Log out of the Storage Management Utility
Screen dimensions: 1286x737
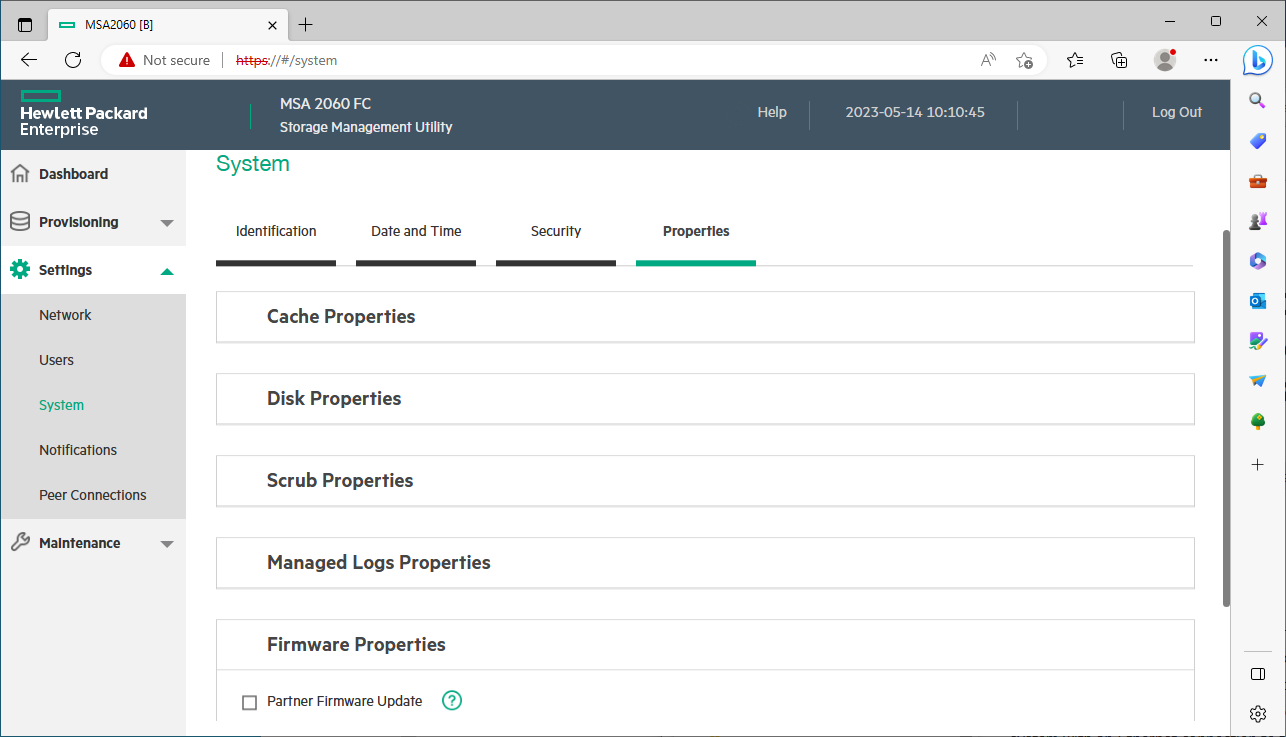(x=1176, y=112)
